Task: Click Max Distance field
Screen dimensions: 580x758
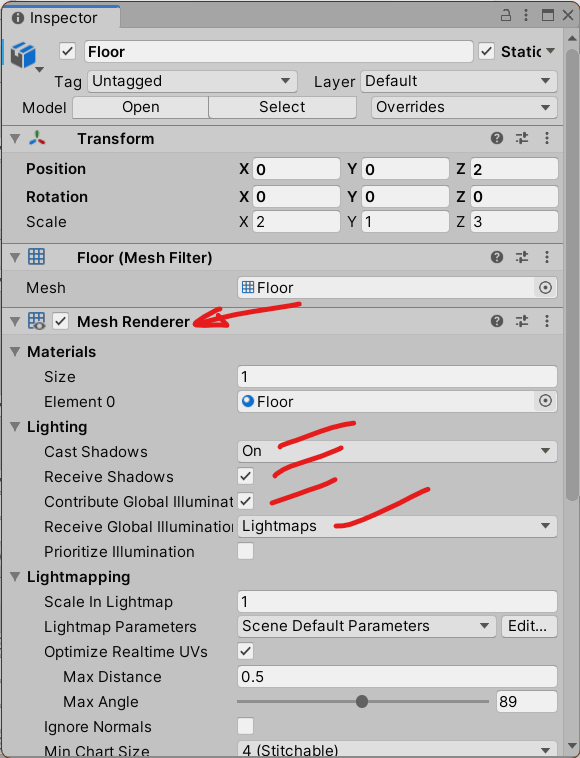Action: (x=397, y=676)
